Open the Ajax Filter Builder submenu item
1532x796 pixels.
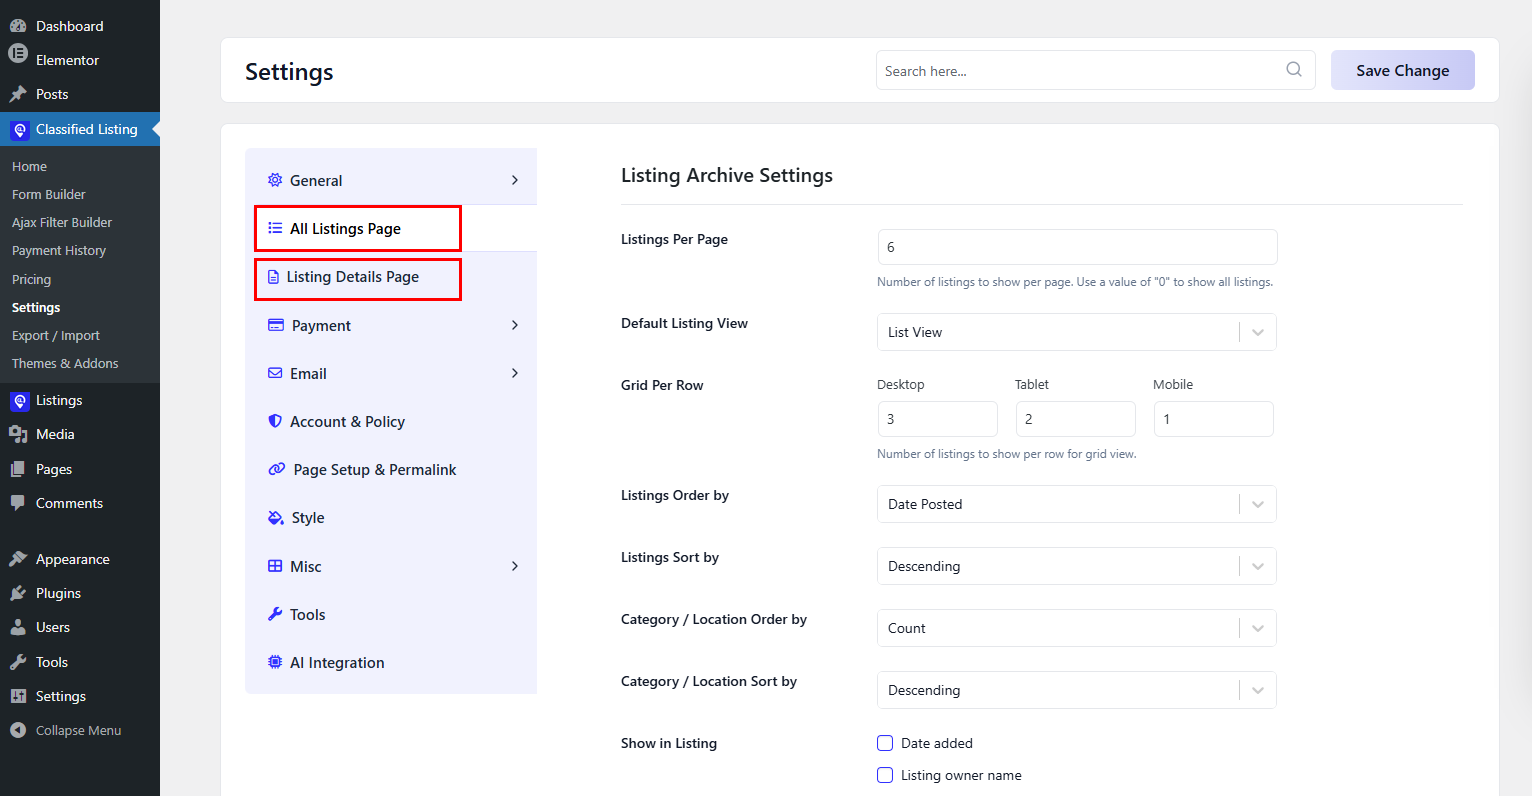pos(62,223)
